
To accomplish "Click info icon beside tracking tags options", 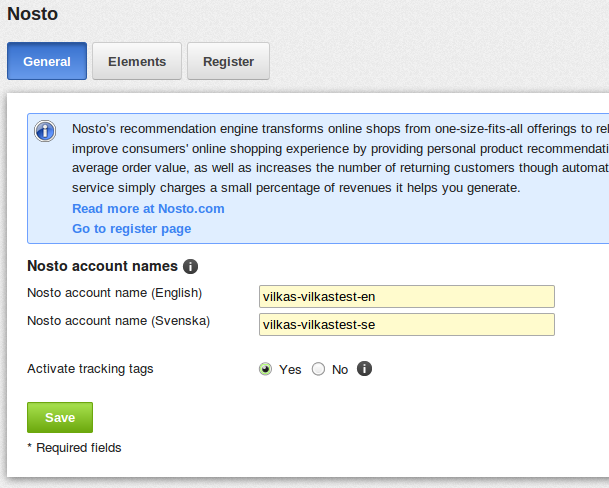I will tap(364, 368).
